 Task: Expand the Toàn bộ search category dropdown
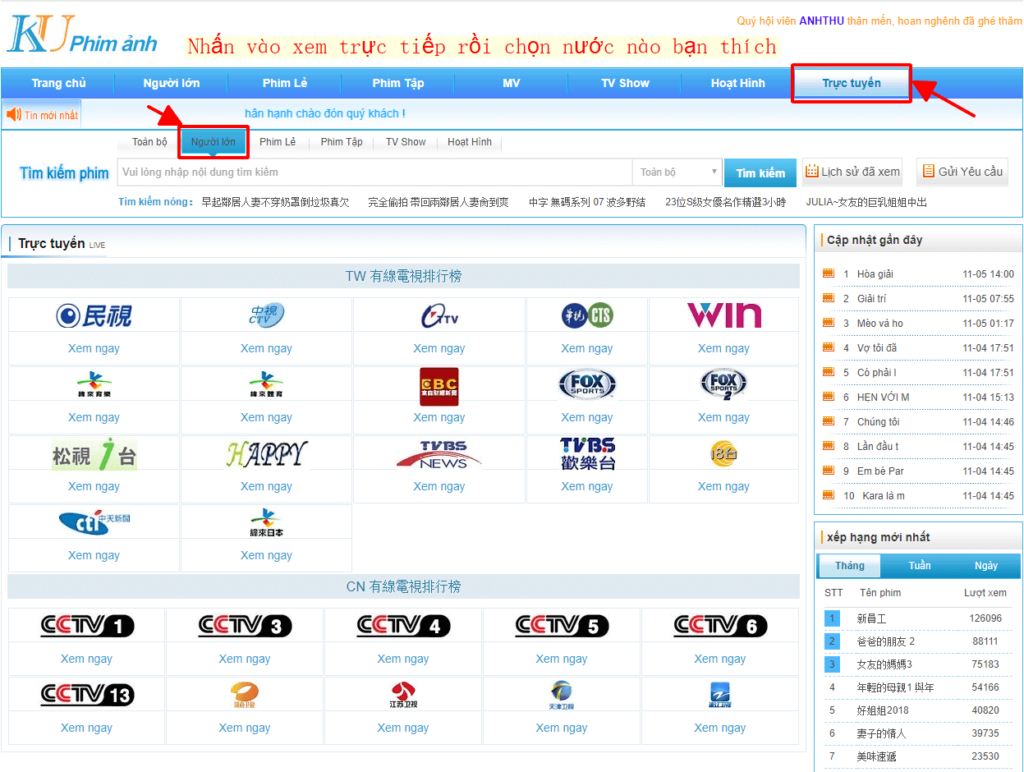pyautogui.click(x=678, y=173)
